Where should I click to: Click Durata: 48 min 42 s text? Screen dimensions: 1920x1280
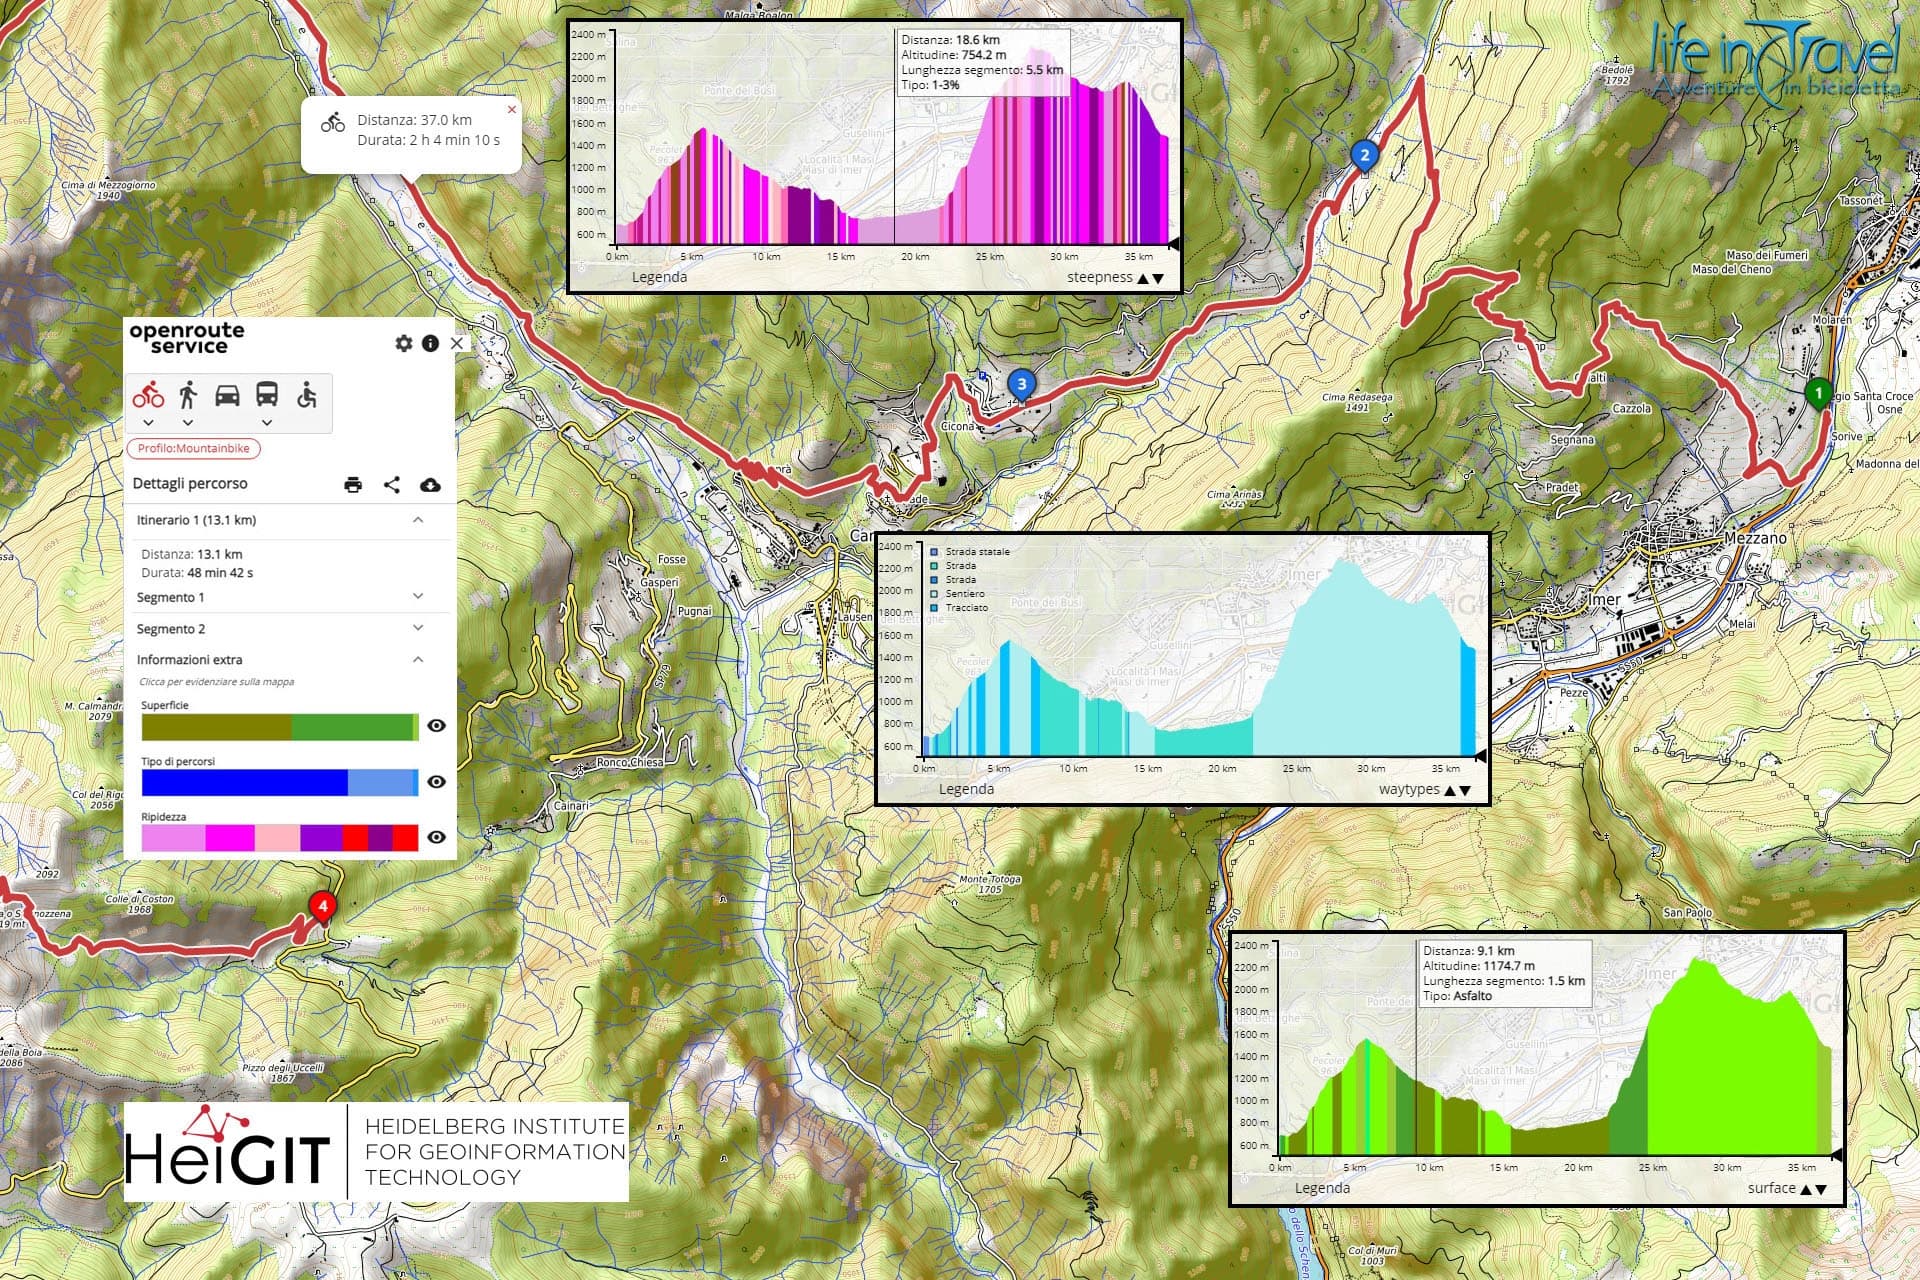pos(197,573)
